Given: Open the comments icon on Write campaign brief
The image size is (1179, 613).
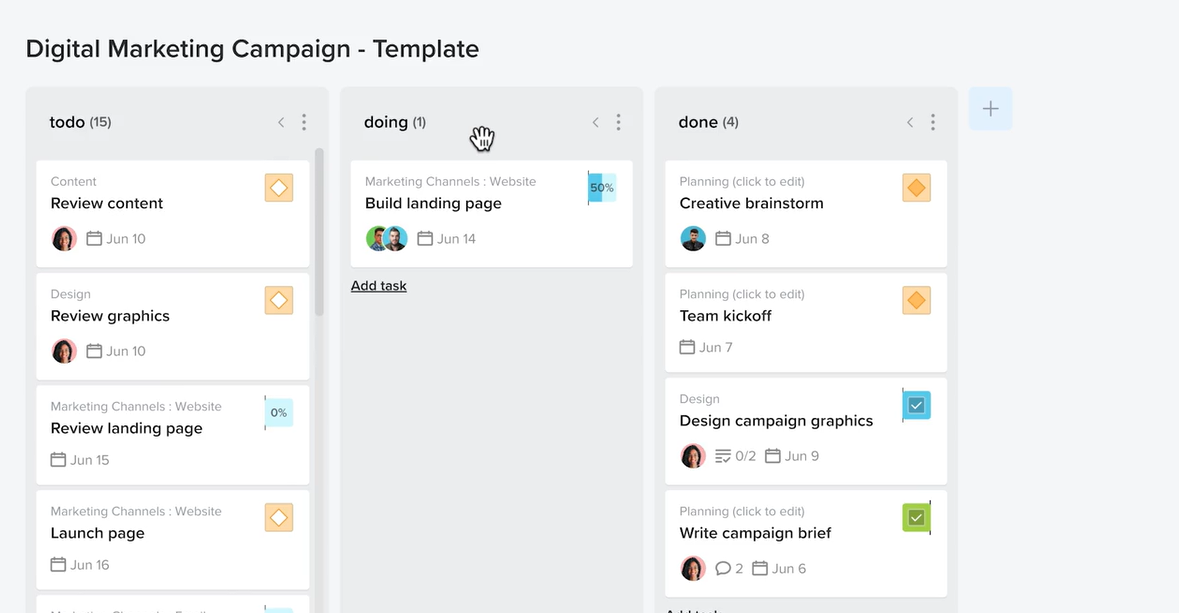Looking at the screenshot, I should (x=723, y=569).
